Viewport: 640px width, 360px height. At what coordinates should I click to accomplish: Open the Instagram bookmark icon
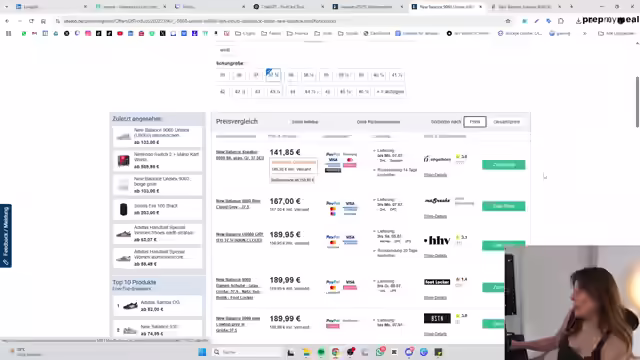pyautogui.click(x=88, y=33)
